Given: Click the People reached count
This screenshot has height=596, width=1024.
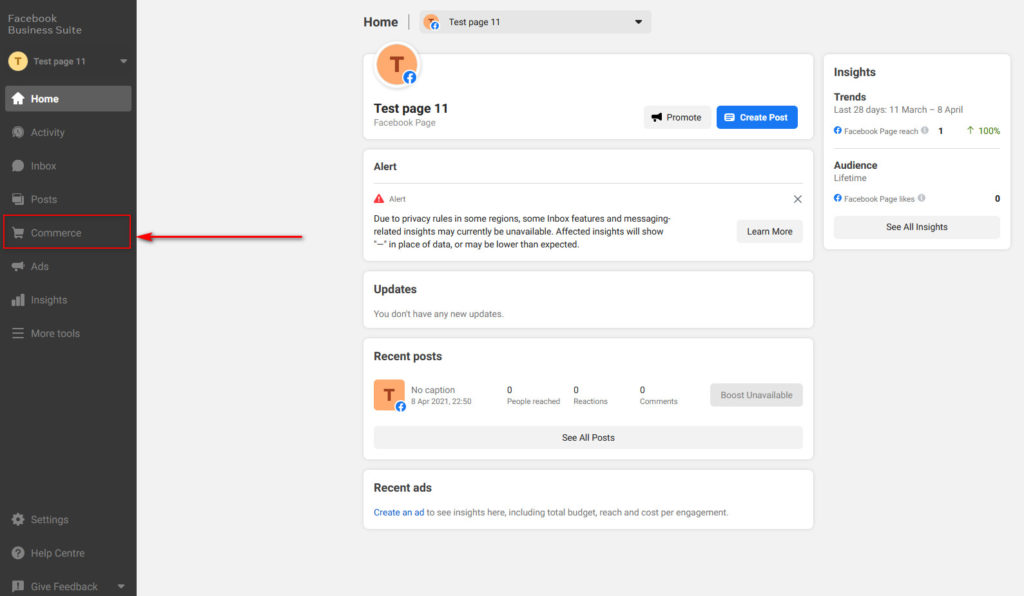Looking at the screenshot, I should pos(509,390).
